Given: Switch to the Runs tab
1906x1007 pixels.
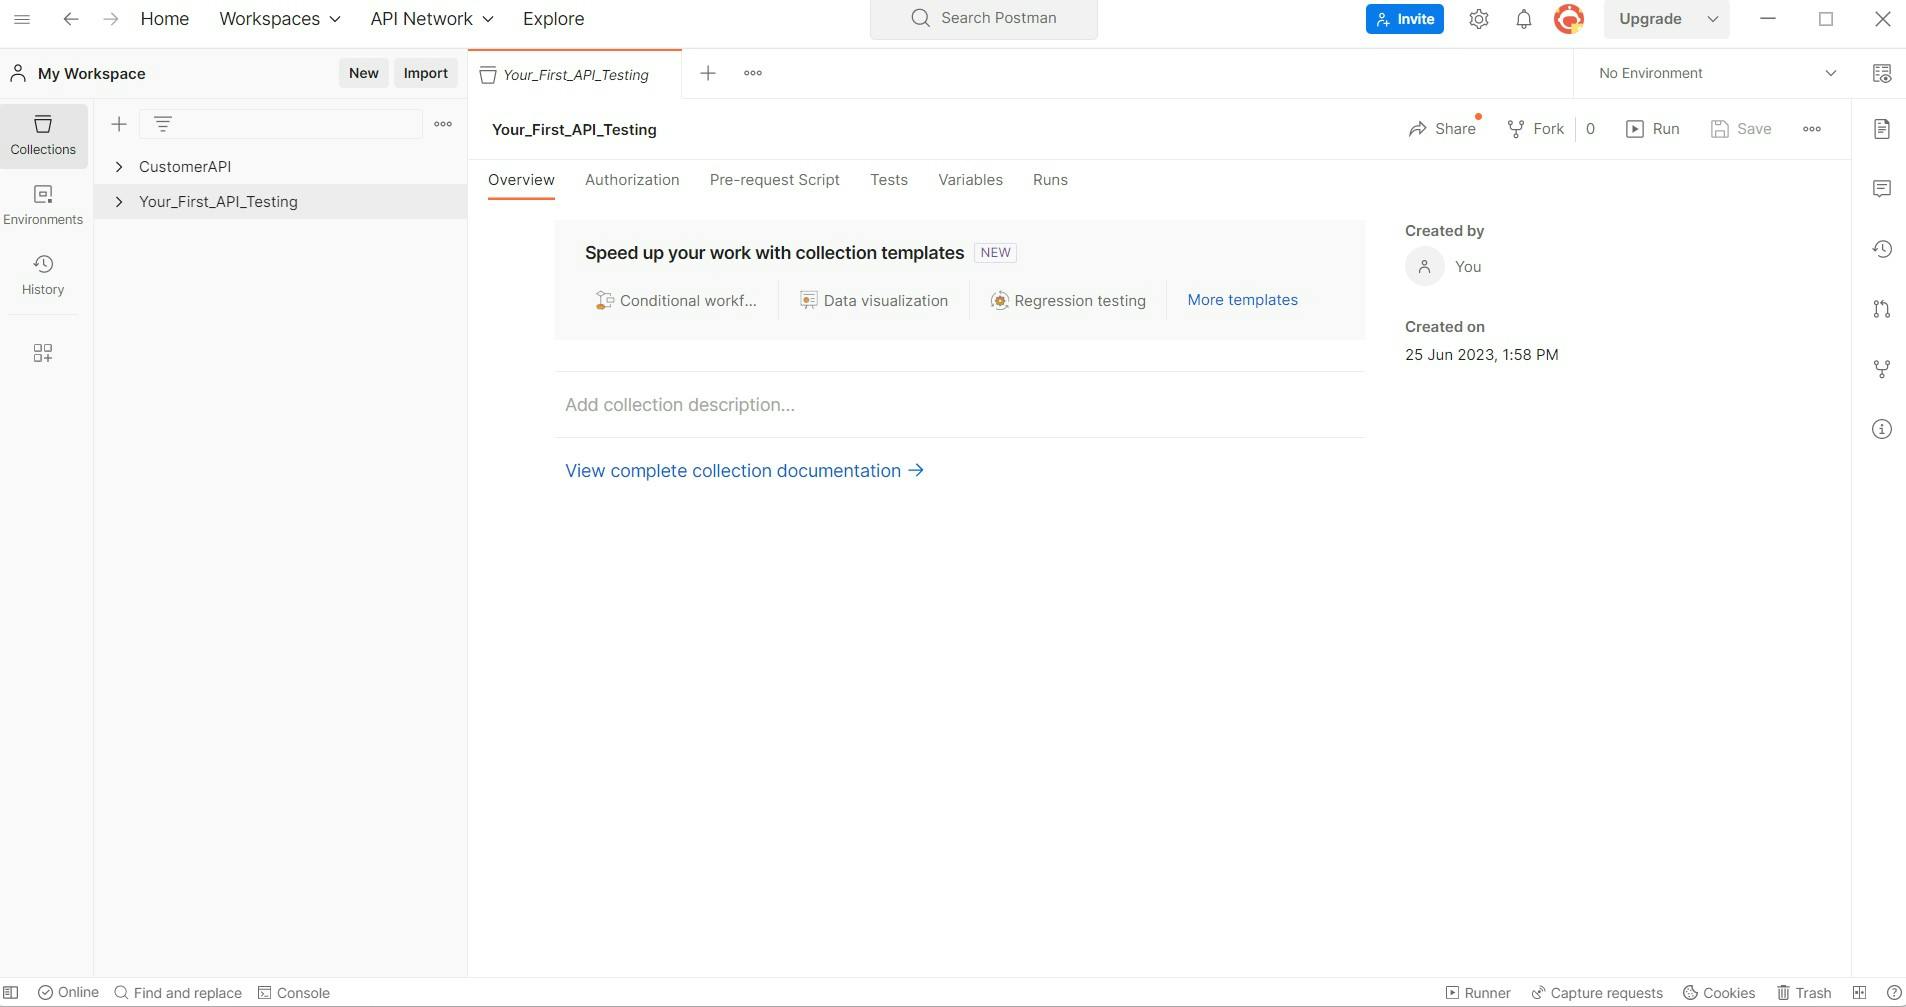Looking at the screenshot, I should click(1050, 180).
